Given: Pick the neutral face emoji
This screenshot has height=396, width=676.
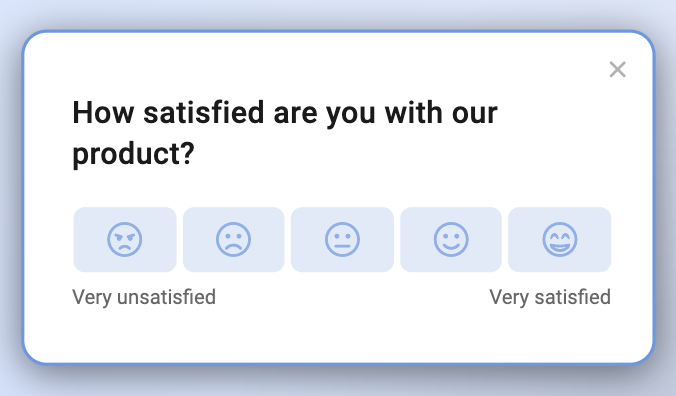Looking at the screenshot, I should click(342, 240).
